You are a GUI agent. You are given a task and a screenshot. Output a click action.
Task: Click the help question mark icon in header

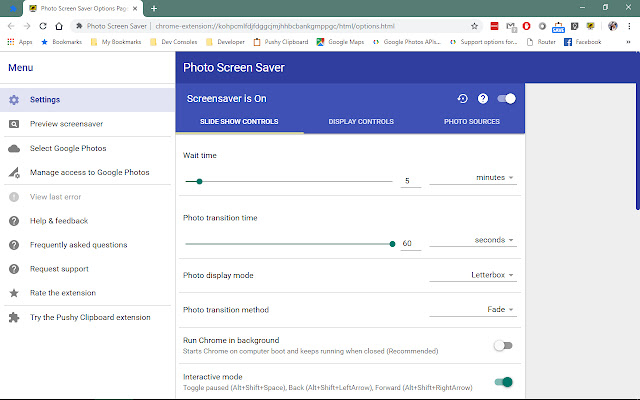coord(483,99)
